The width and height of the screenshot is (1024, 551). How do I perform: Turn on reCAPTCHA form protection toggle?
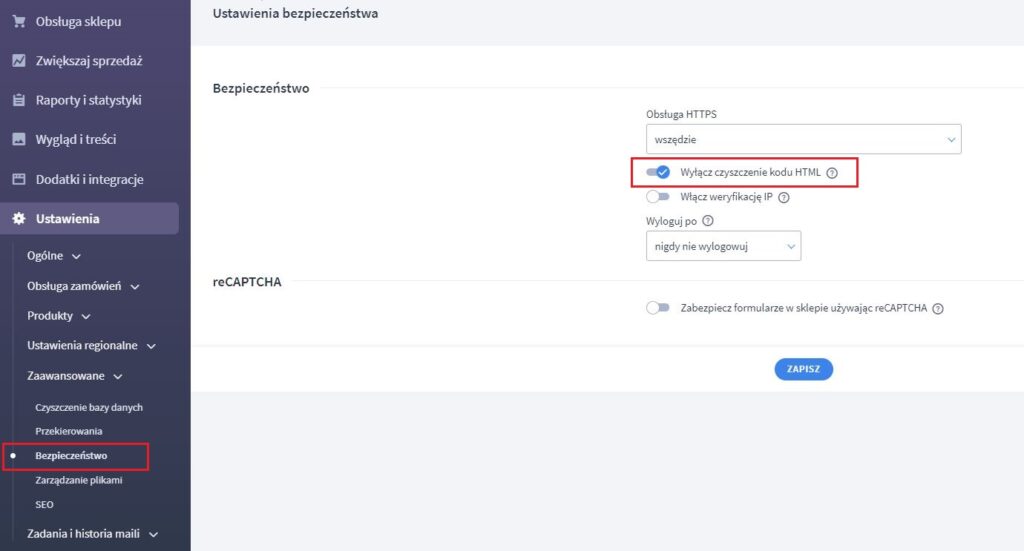pos(658,308)
